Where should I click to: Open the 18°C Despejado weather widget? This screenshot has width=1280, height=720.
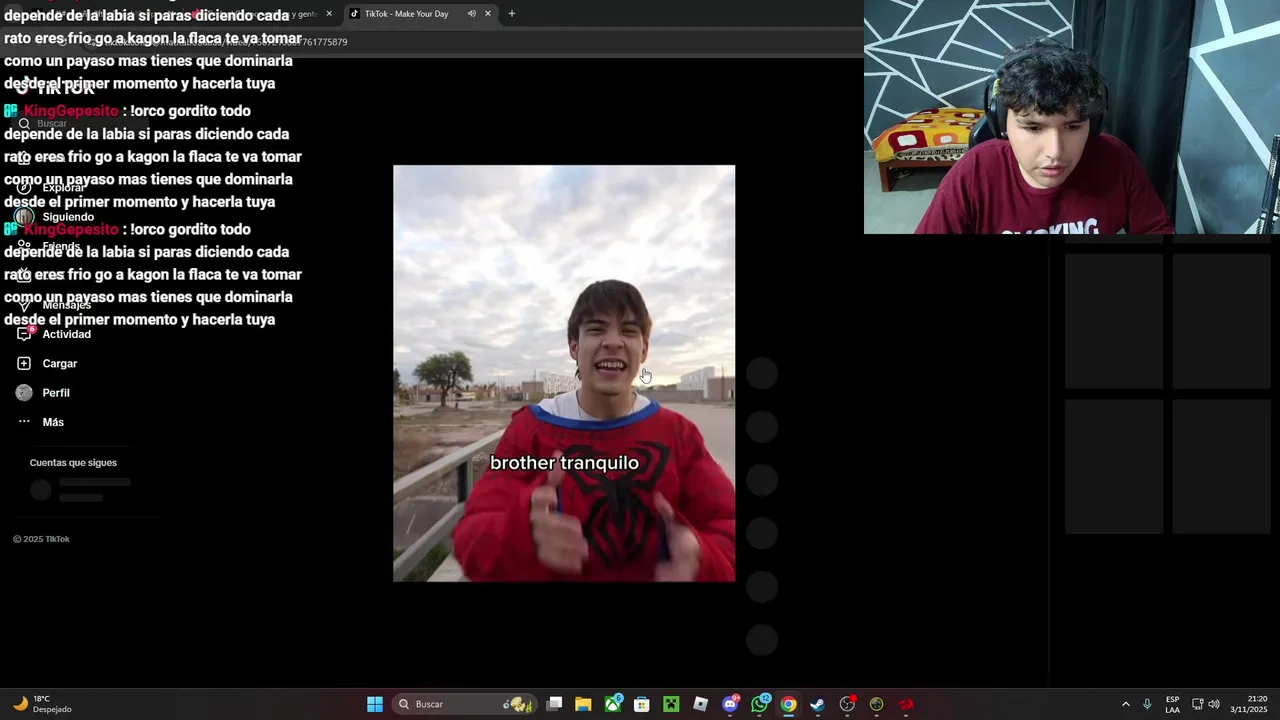coord(42,704)
